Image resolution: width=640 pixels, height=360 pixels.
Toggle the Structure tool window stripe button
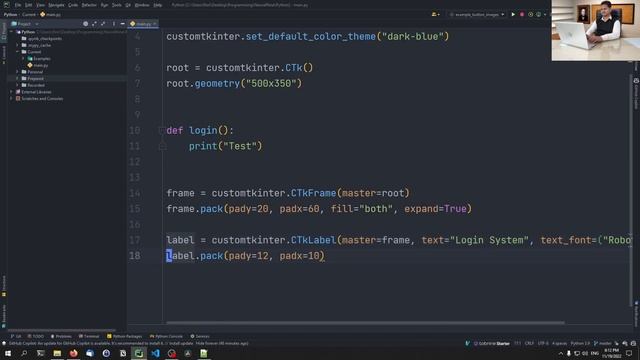pos(4,285)
